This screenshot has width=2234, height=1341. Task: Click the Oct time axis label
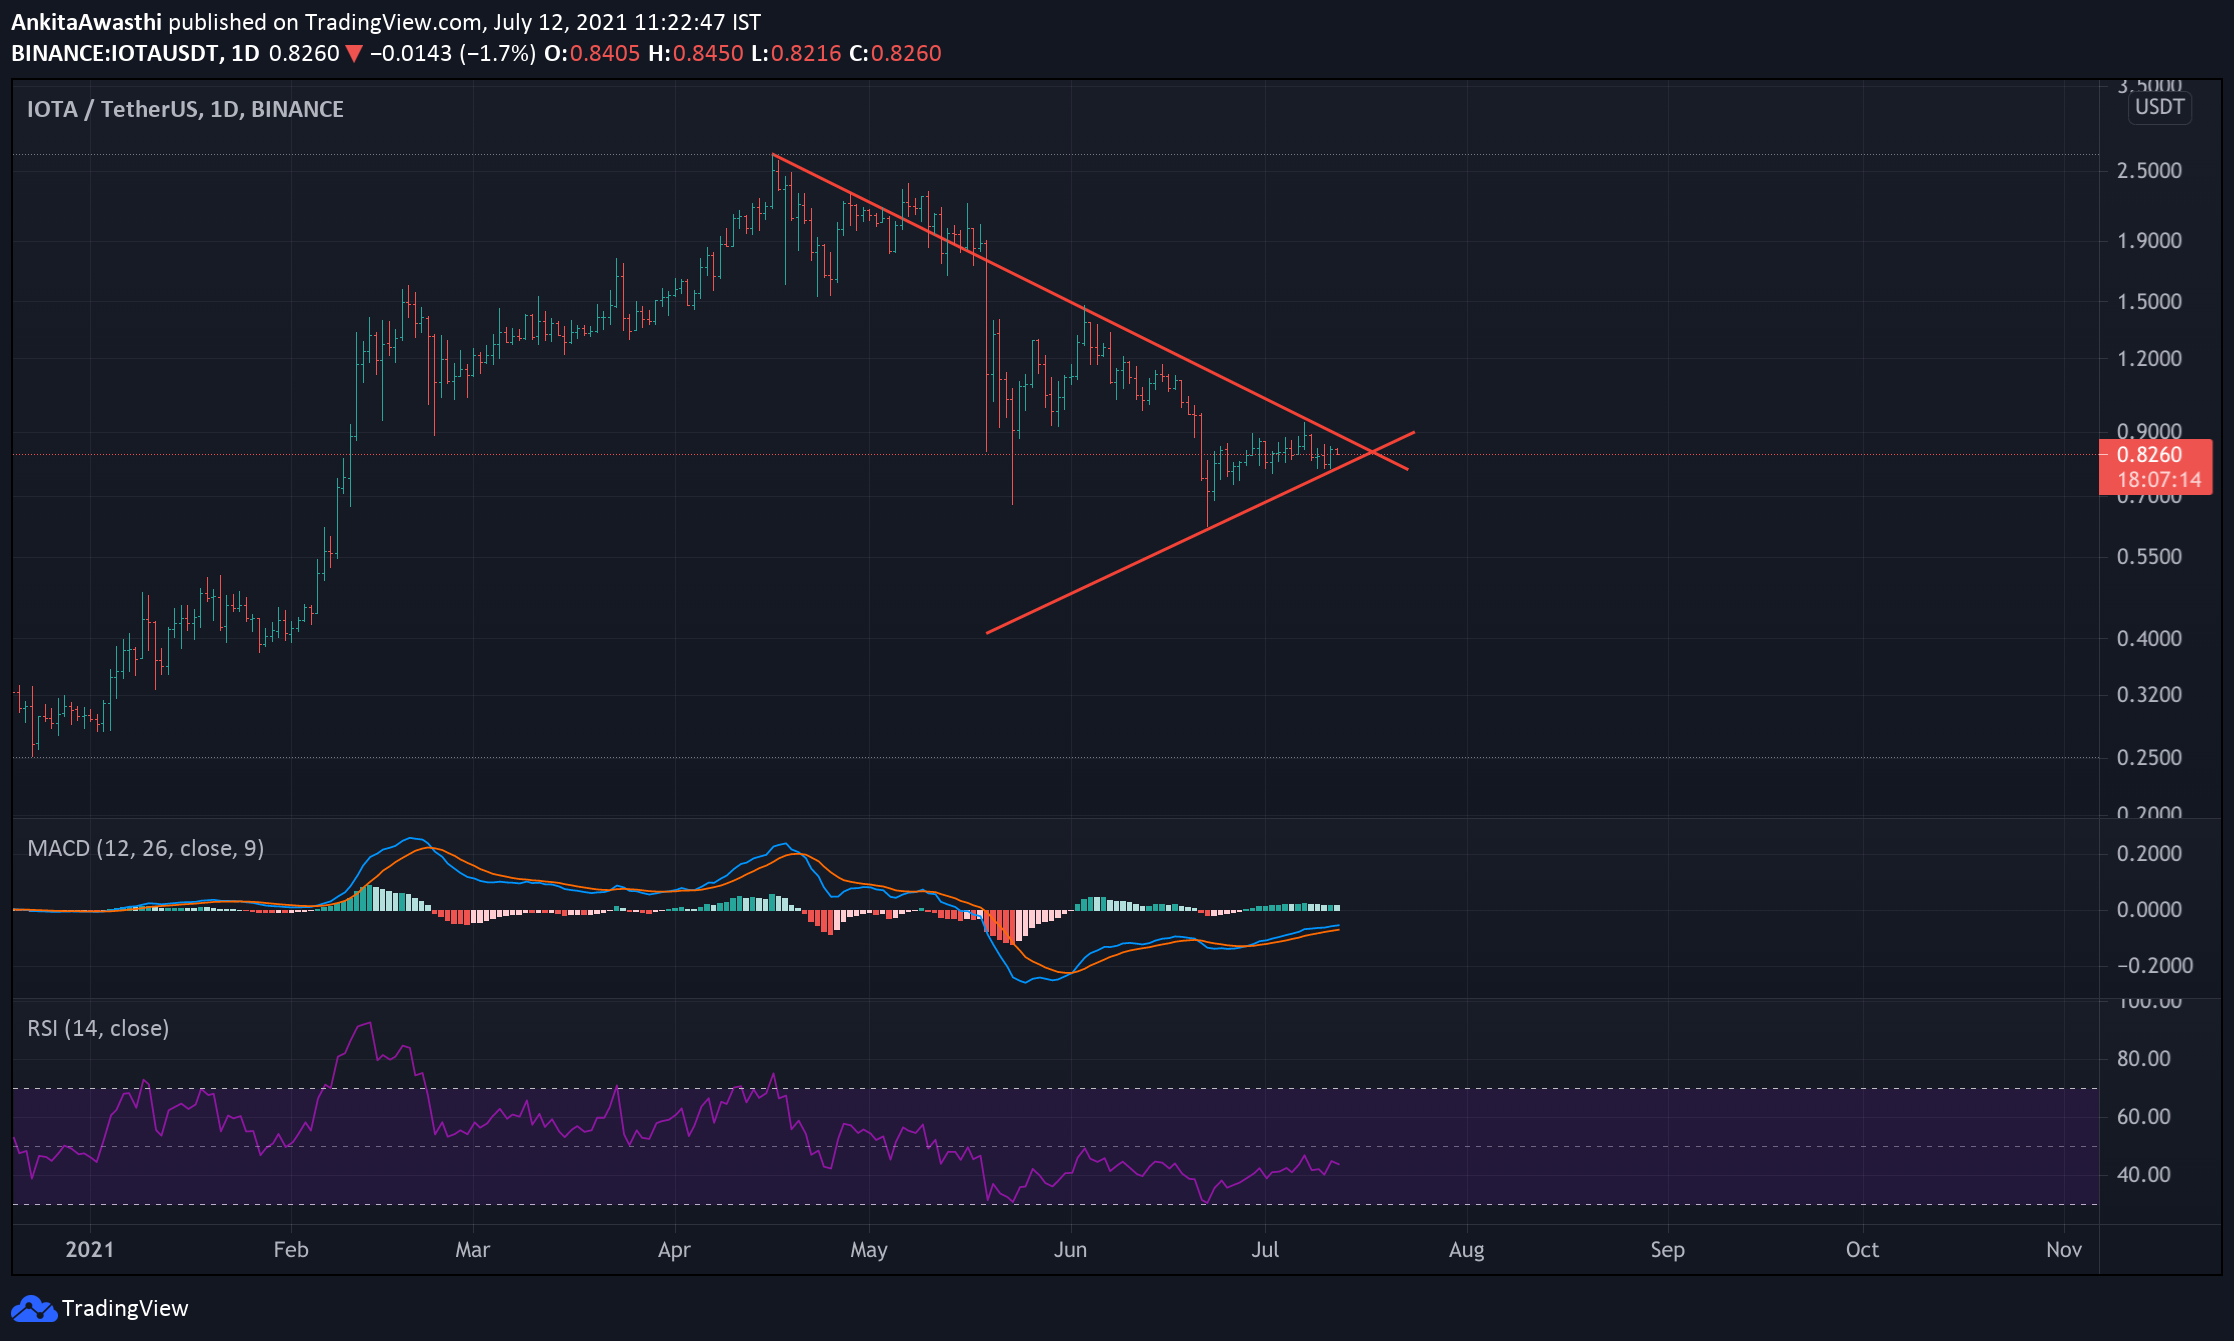(1862, 1249)
